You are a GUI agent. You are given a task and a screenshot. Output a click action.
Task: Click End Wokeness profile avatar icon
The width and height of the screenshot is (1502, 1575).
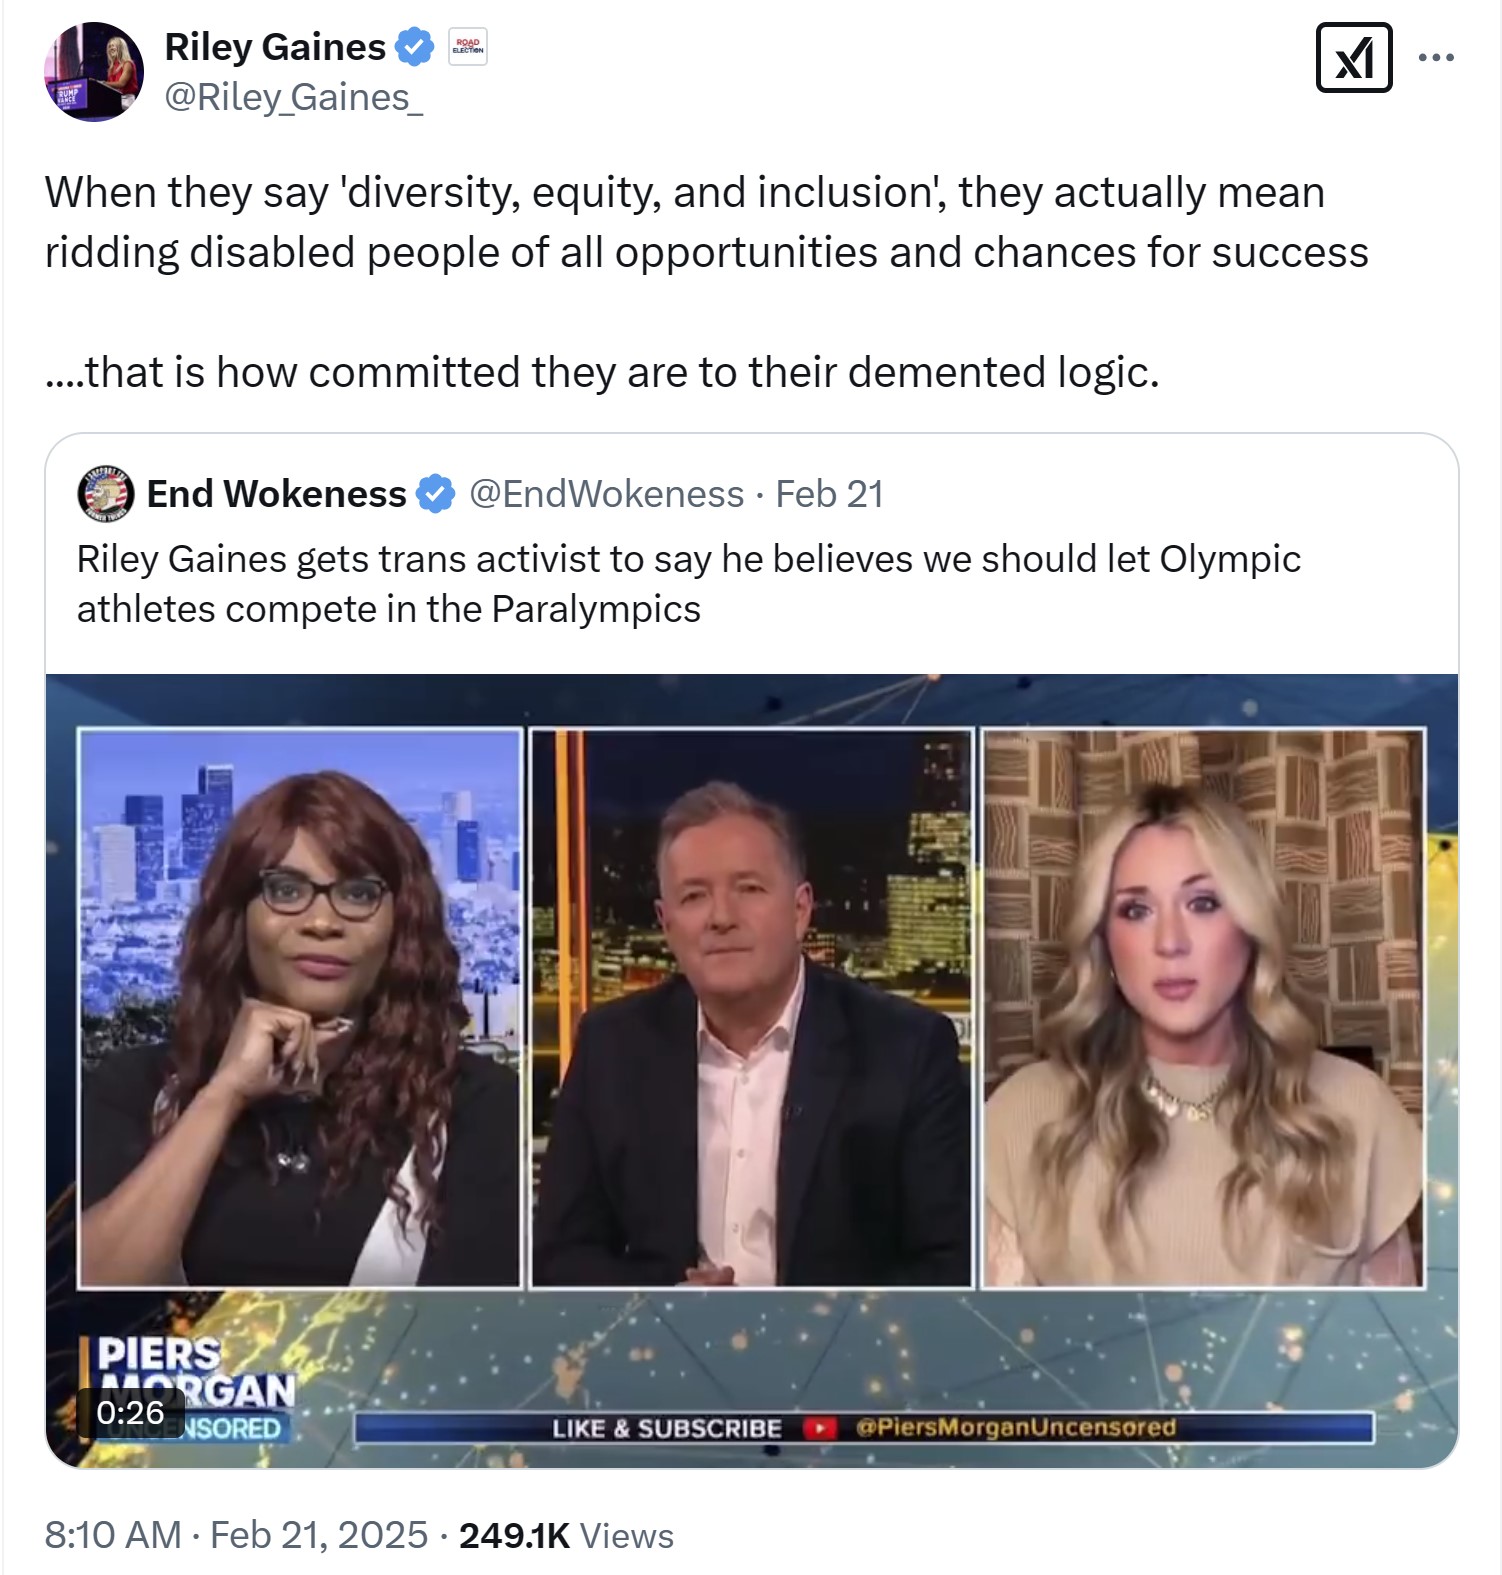click(x=106, y=493)
